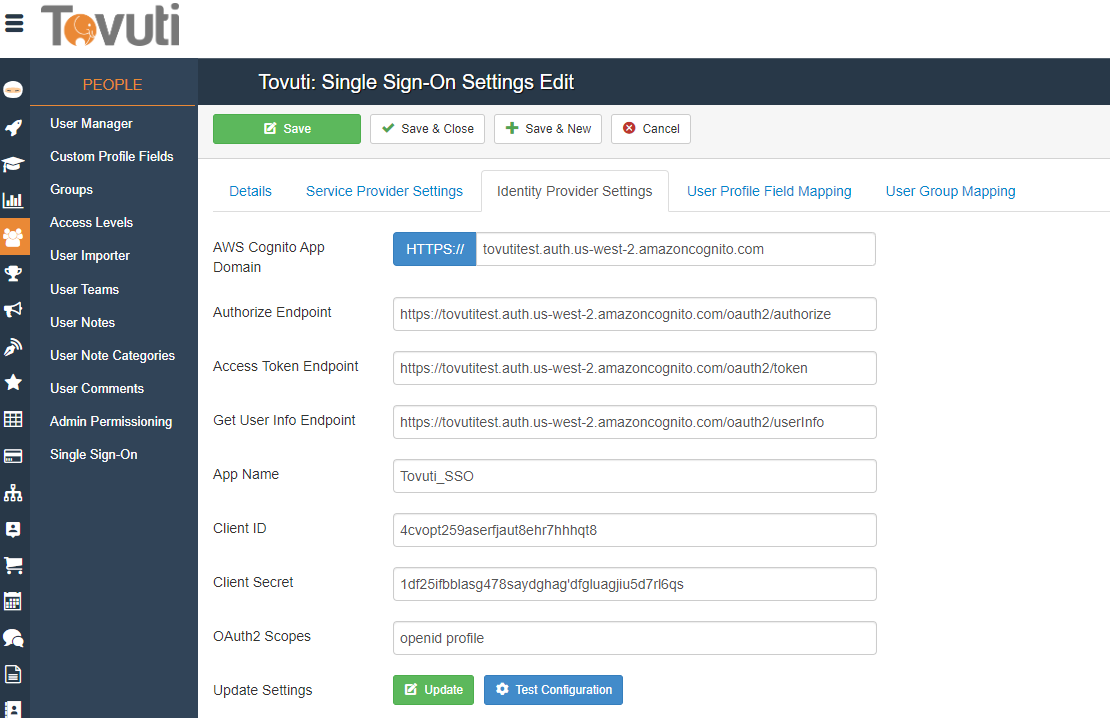Click the trophy icon in sidebar
Viewport: 1110px width, 718px height.
(14, 273)
